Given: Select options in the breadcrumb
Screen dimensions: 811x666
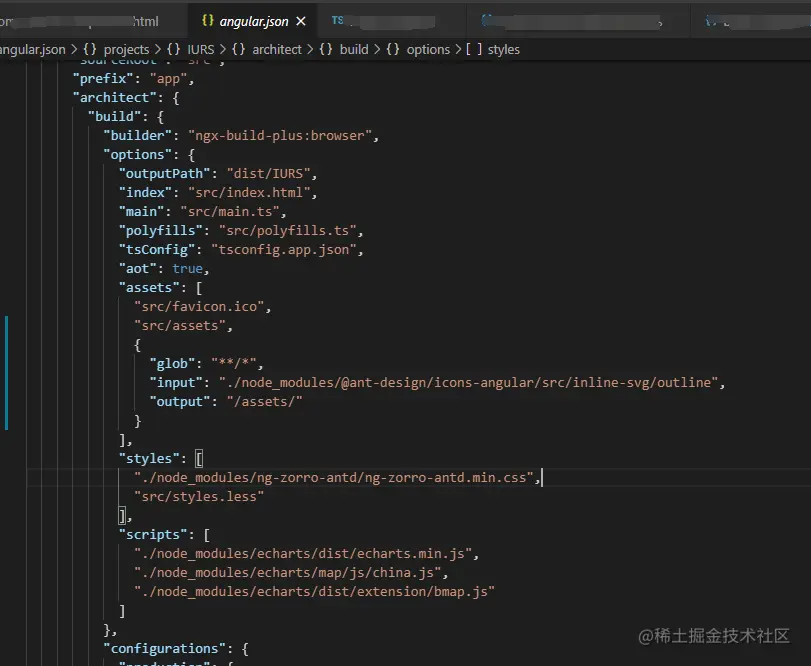Looking at the screenshot, I should coord(428,50).
